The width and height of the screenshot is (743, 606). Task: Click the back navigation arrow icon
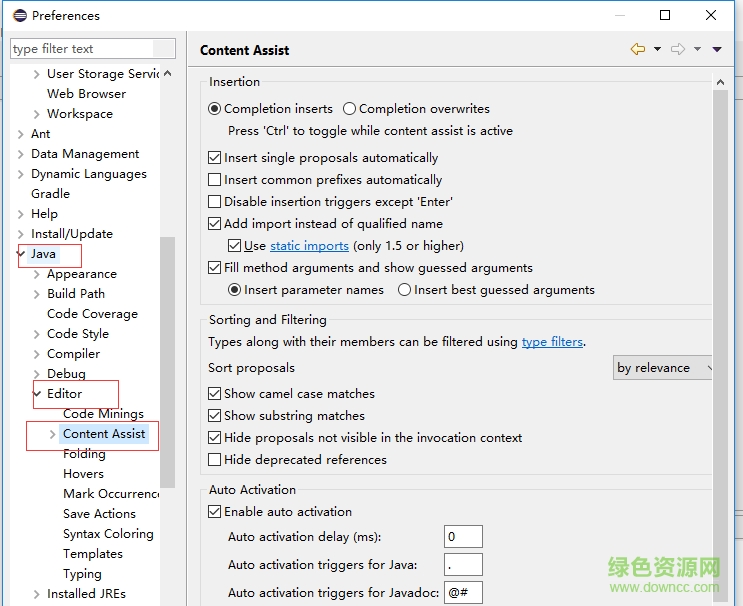tap(637, 49)
